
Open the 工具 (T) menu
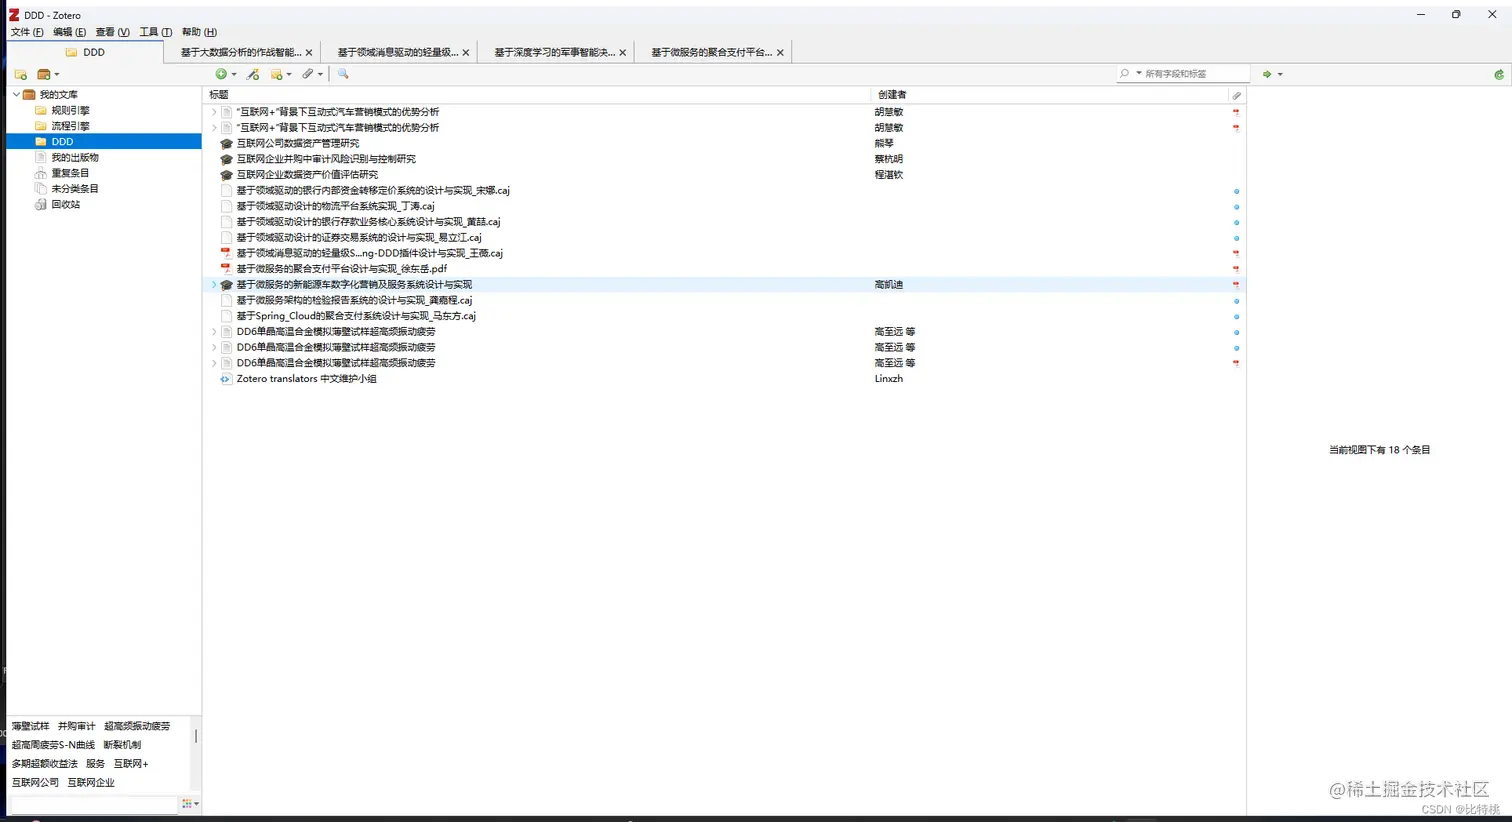coord(156,32)
